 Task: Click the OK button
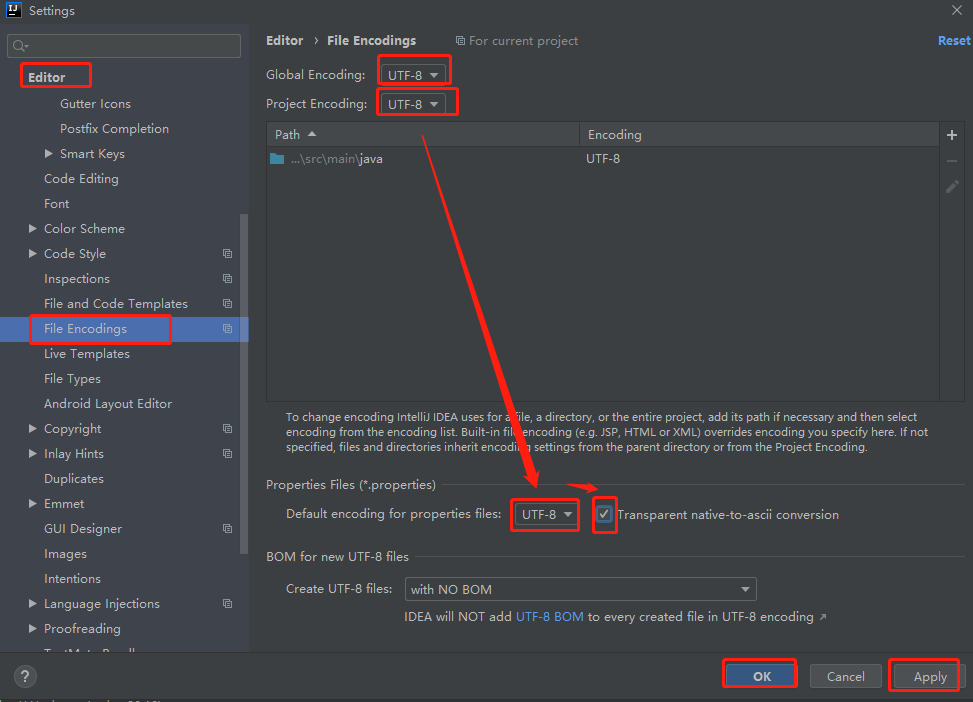pyautogui.click(x=761, y=676)
